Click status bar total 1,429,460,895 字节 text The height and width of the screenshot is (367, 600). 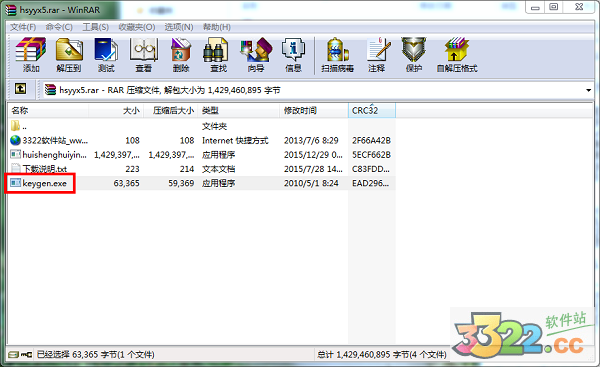point(381,355)
